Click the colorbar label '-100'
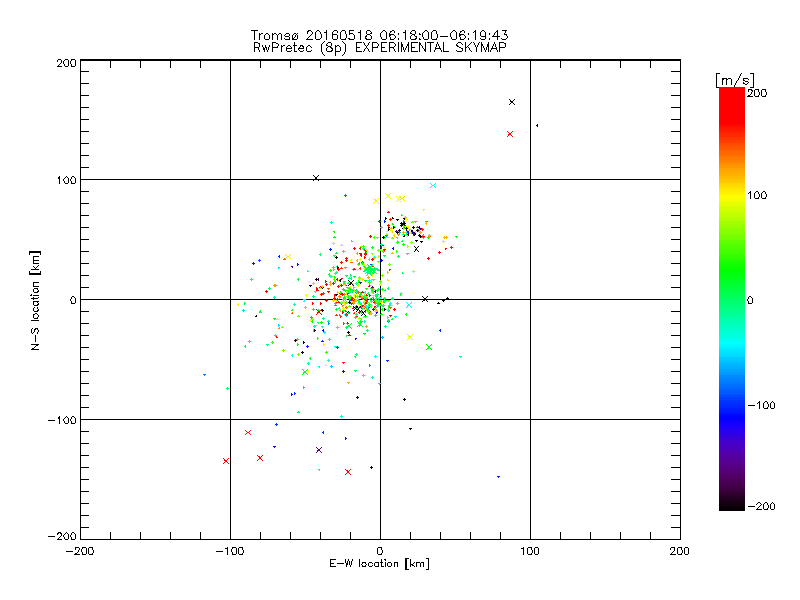 coord(761,405)
